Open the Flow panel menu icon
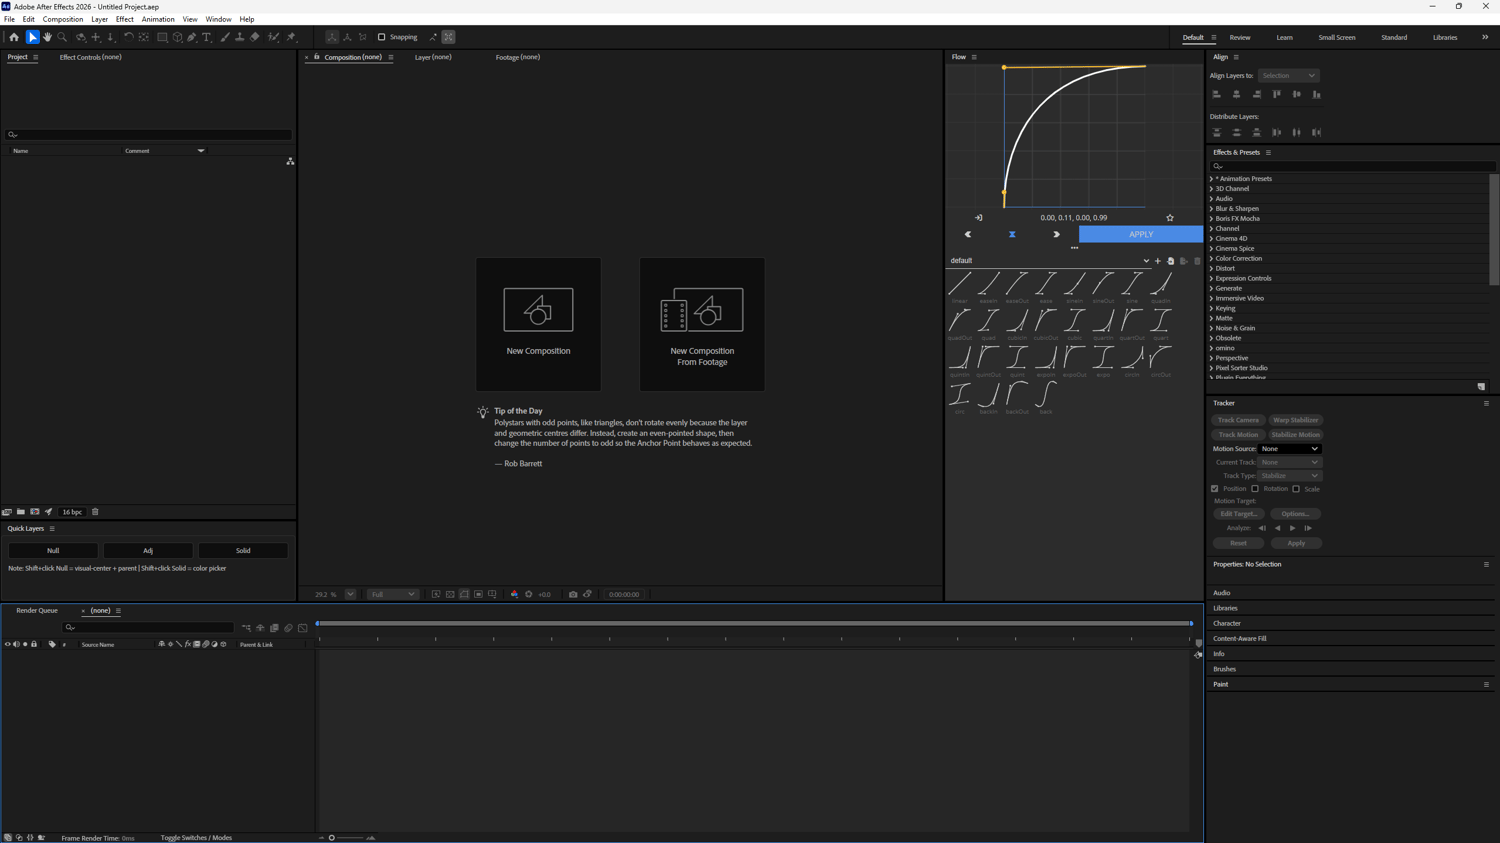Image resolution: width=1500 pixels, height=843 pixels. (974, 57)
